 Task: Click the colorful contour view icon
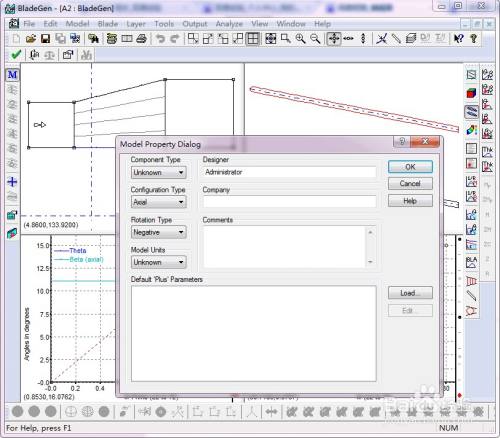point(471,130)
